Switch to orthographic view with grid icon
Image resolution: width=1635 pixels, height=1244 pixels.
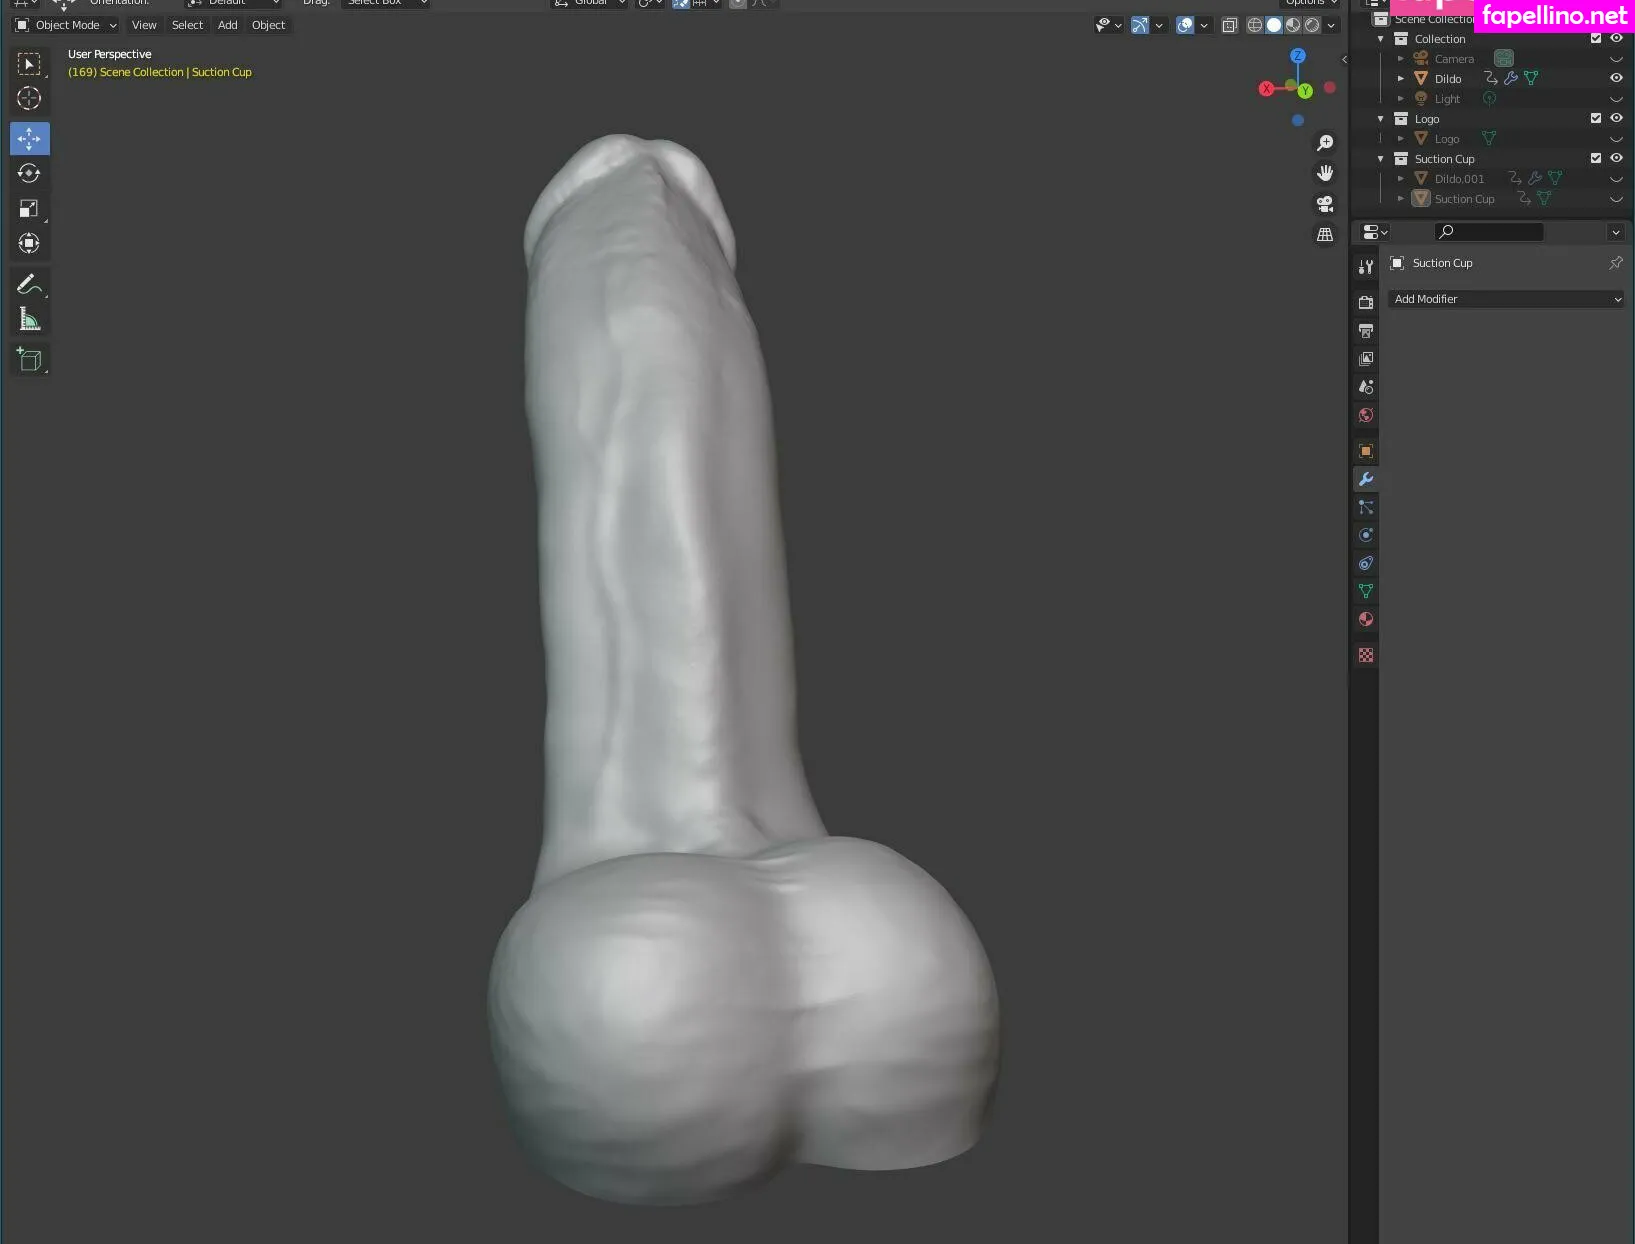pos(1325,234)
